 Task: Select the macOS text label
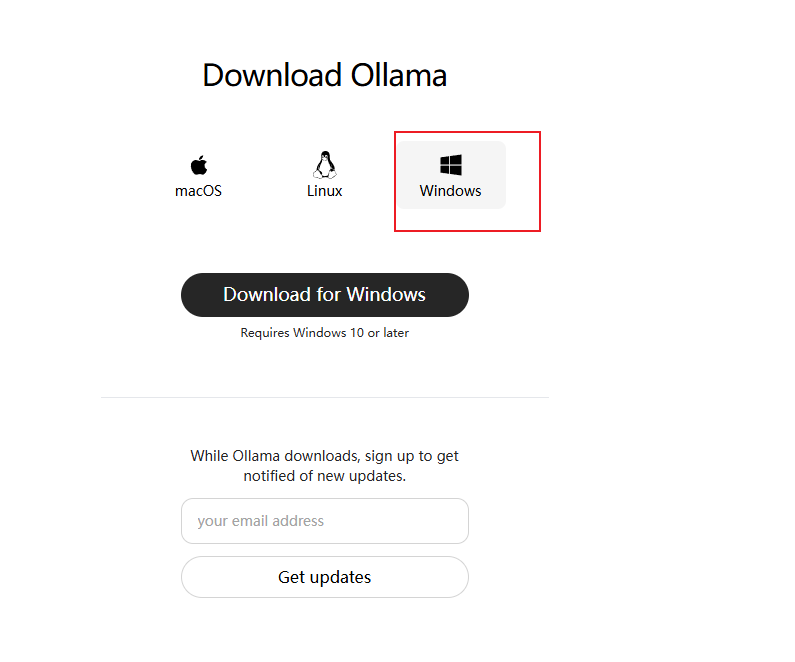[x=198, y=191]
